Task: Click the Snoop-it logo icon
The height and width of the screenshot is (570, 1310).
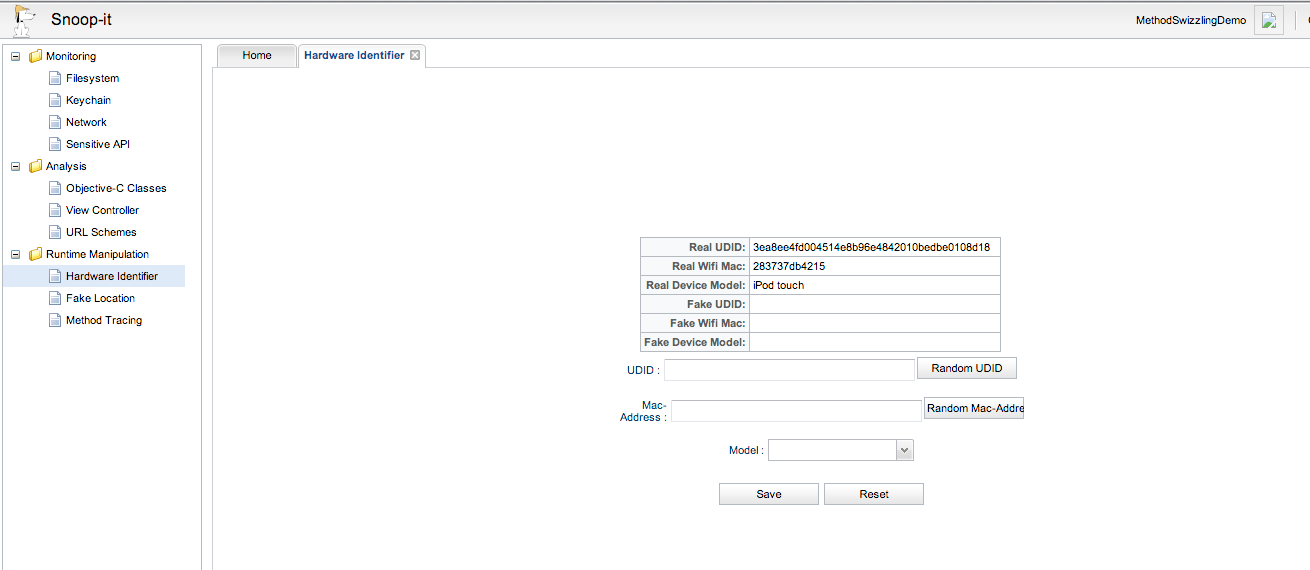Action: [x=24, y=19]
